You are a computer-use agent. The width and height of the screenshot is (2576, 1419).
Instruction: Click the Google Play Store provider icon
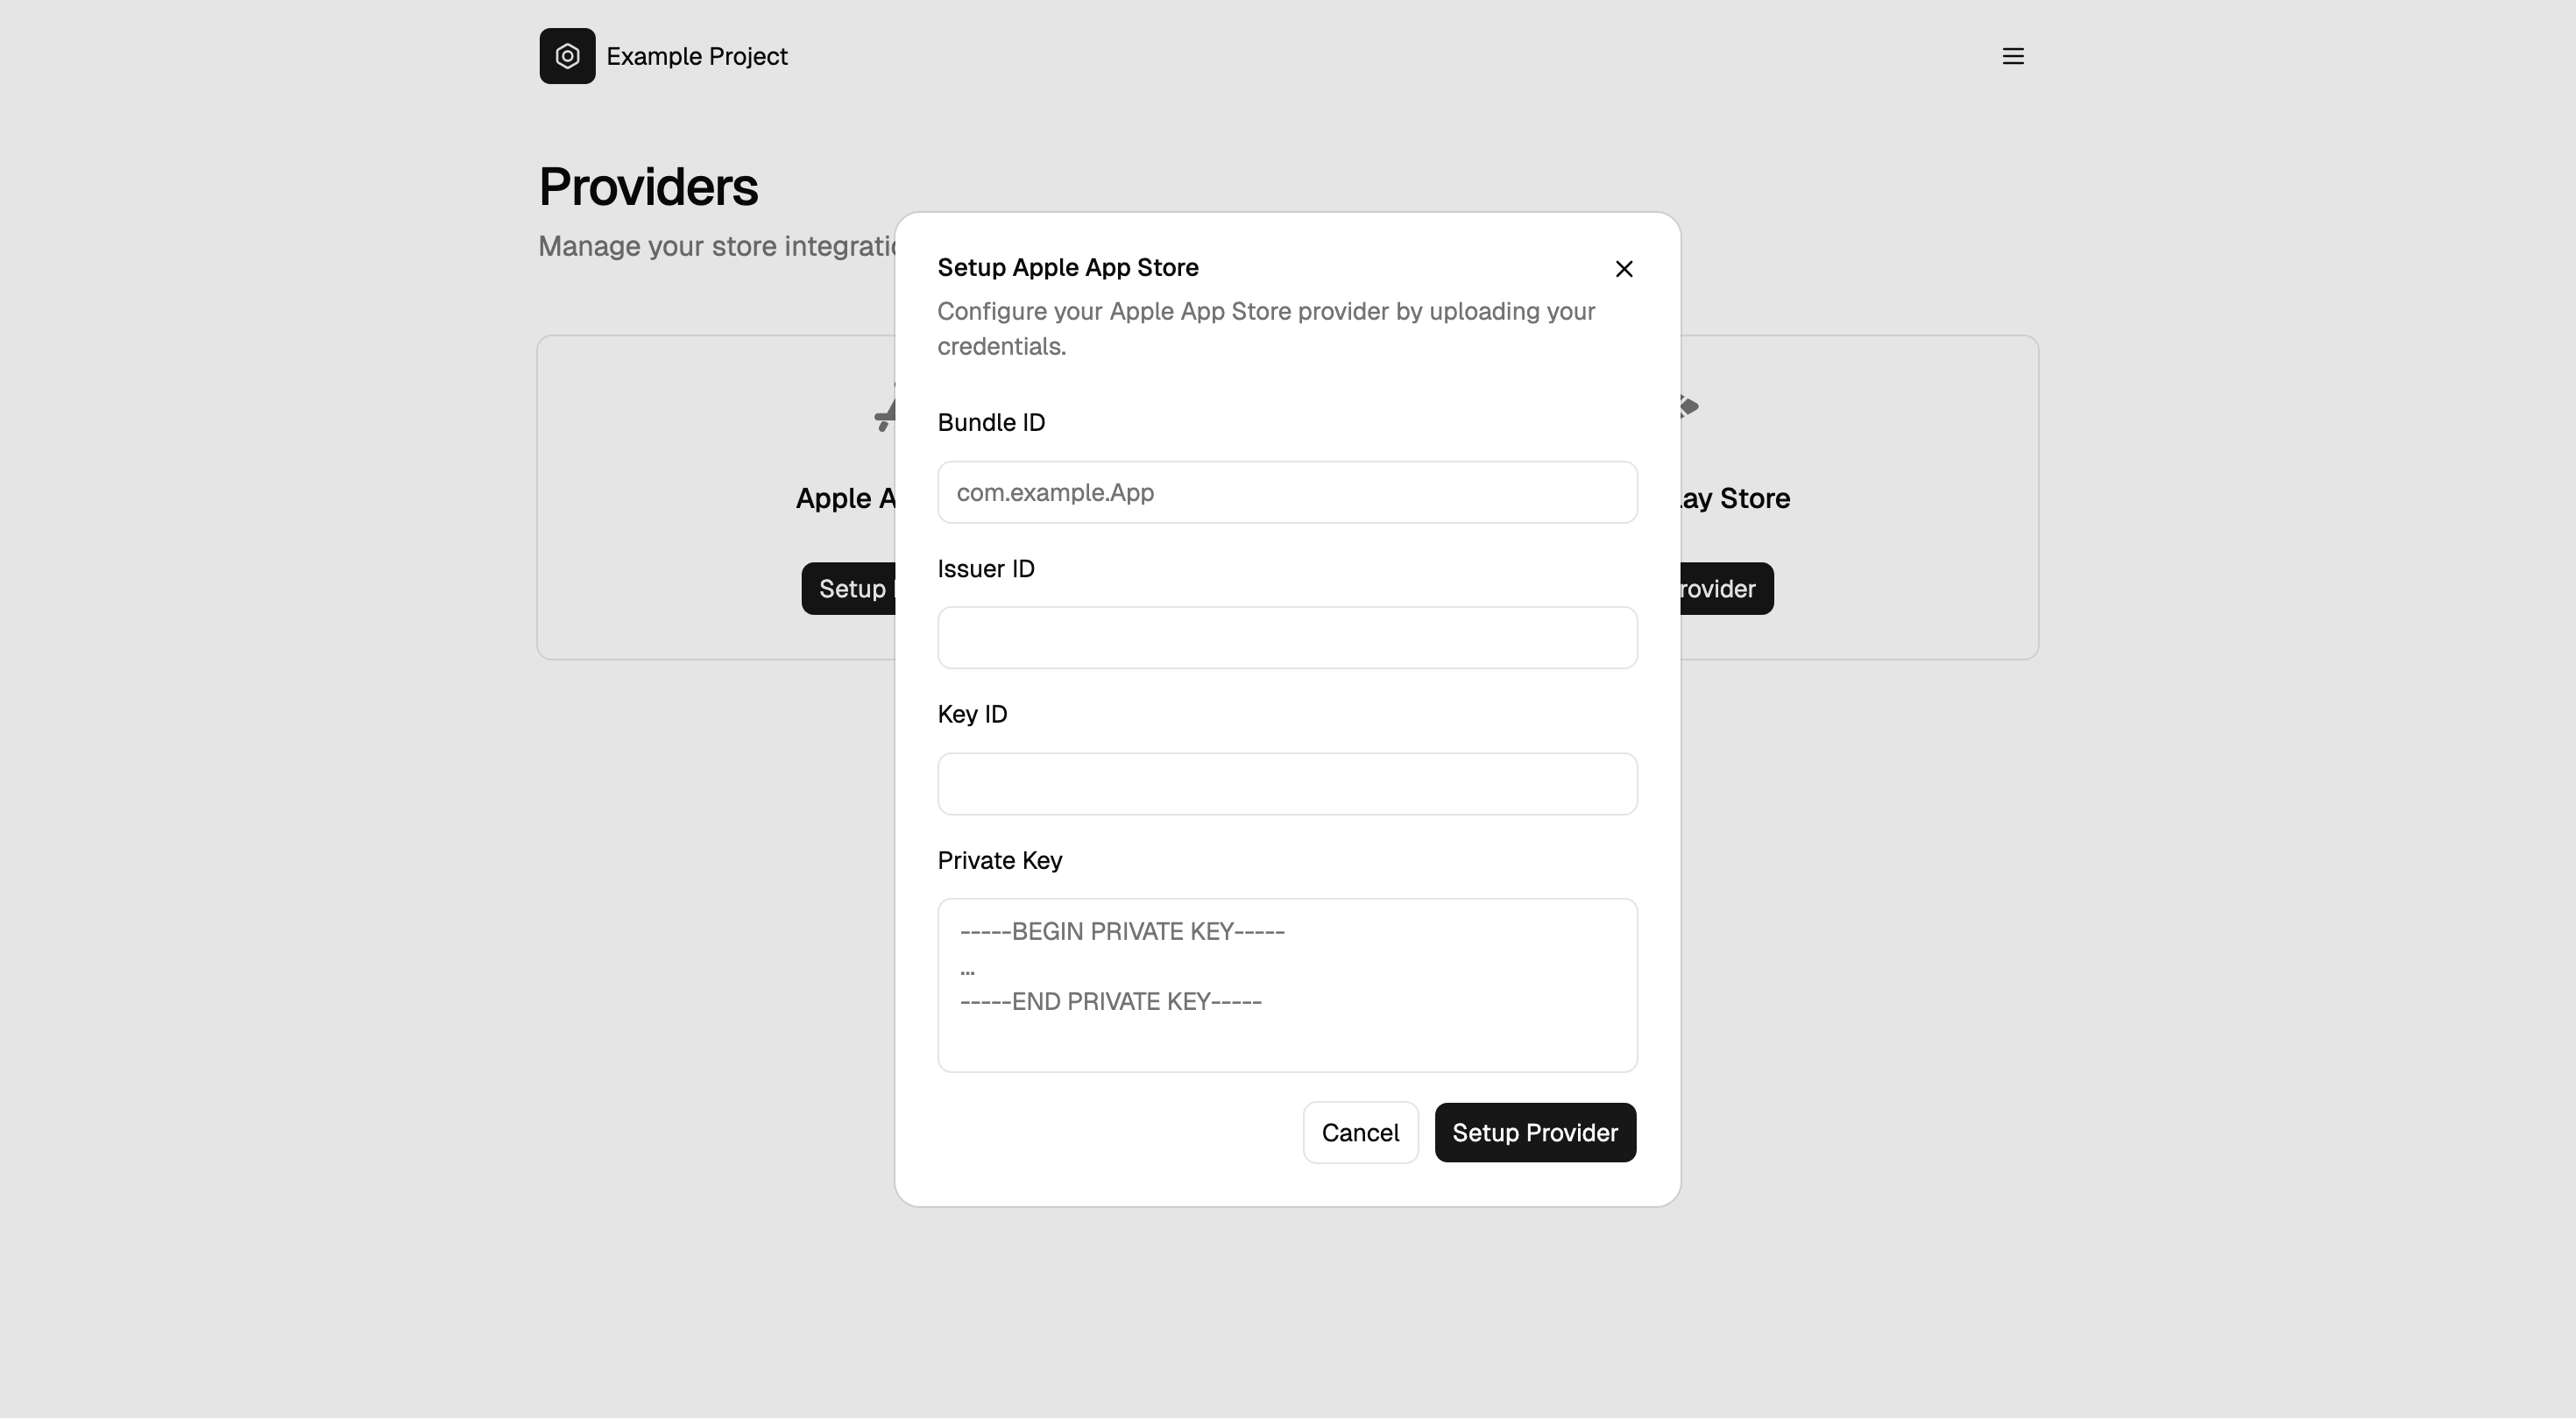[x=1690, y=408]
